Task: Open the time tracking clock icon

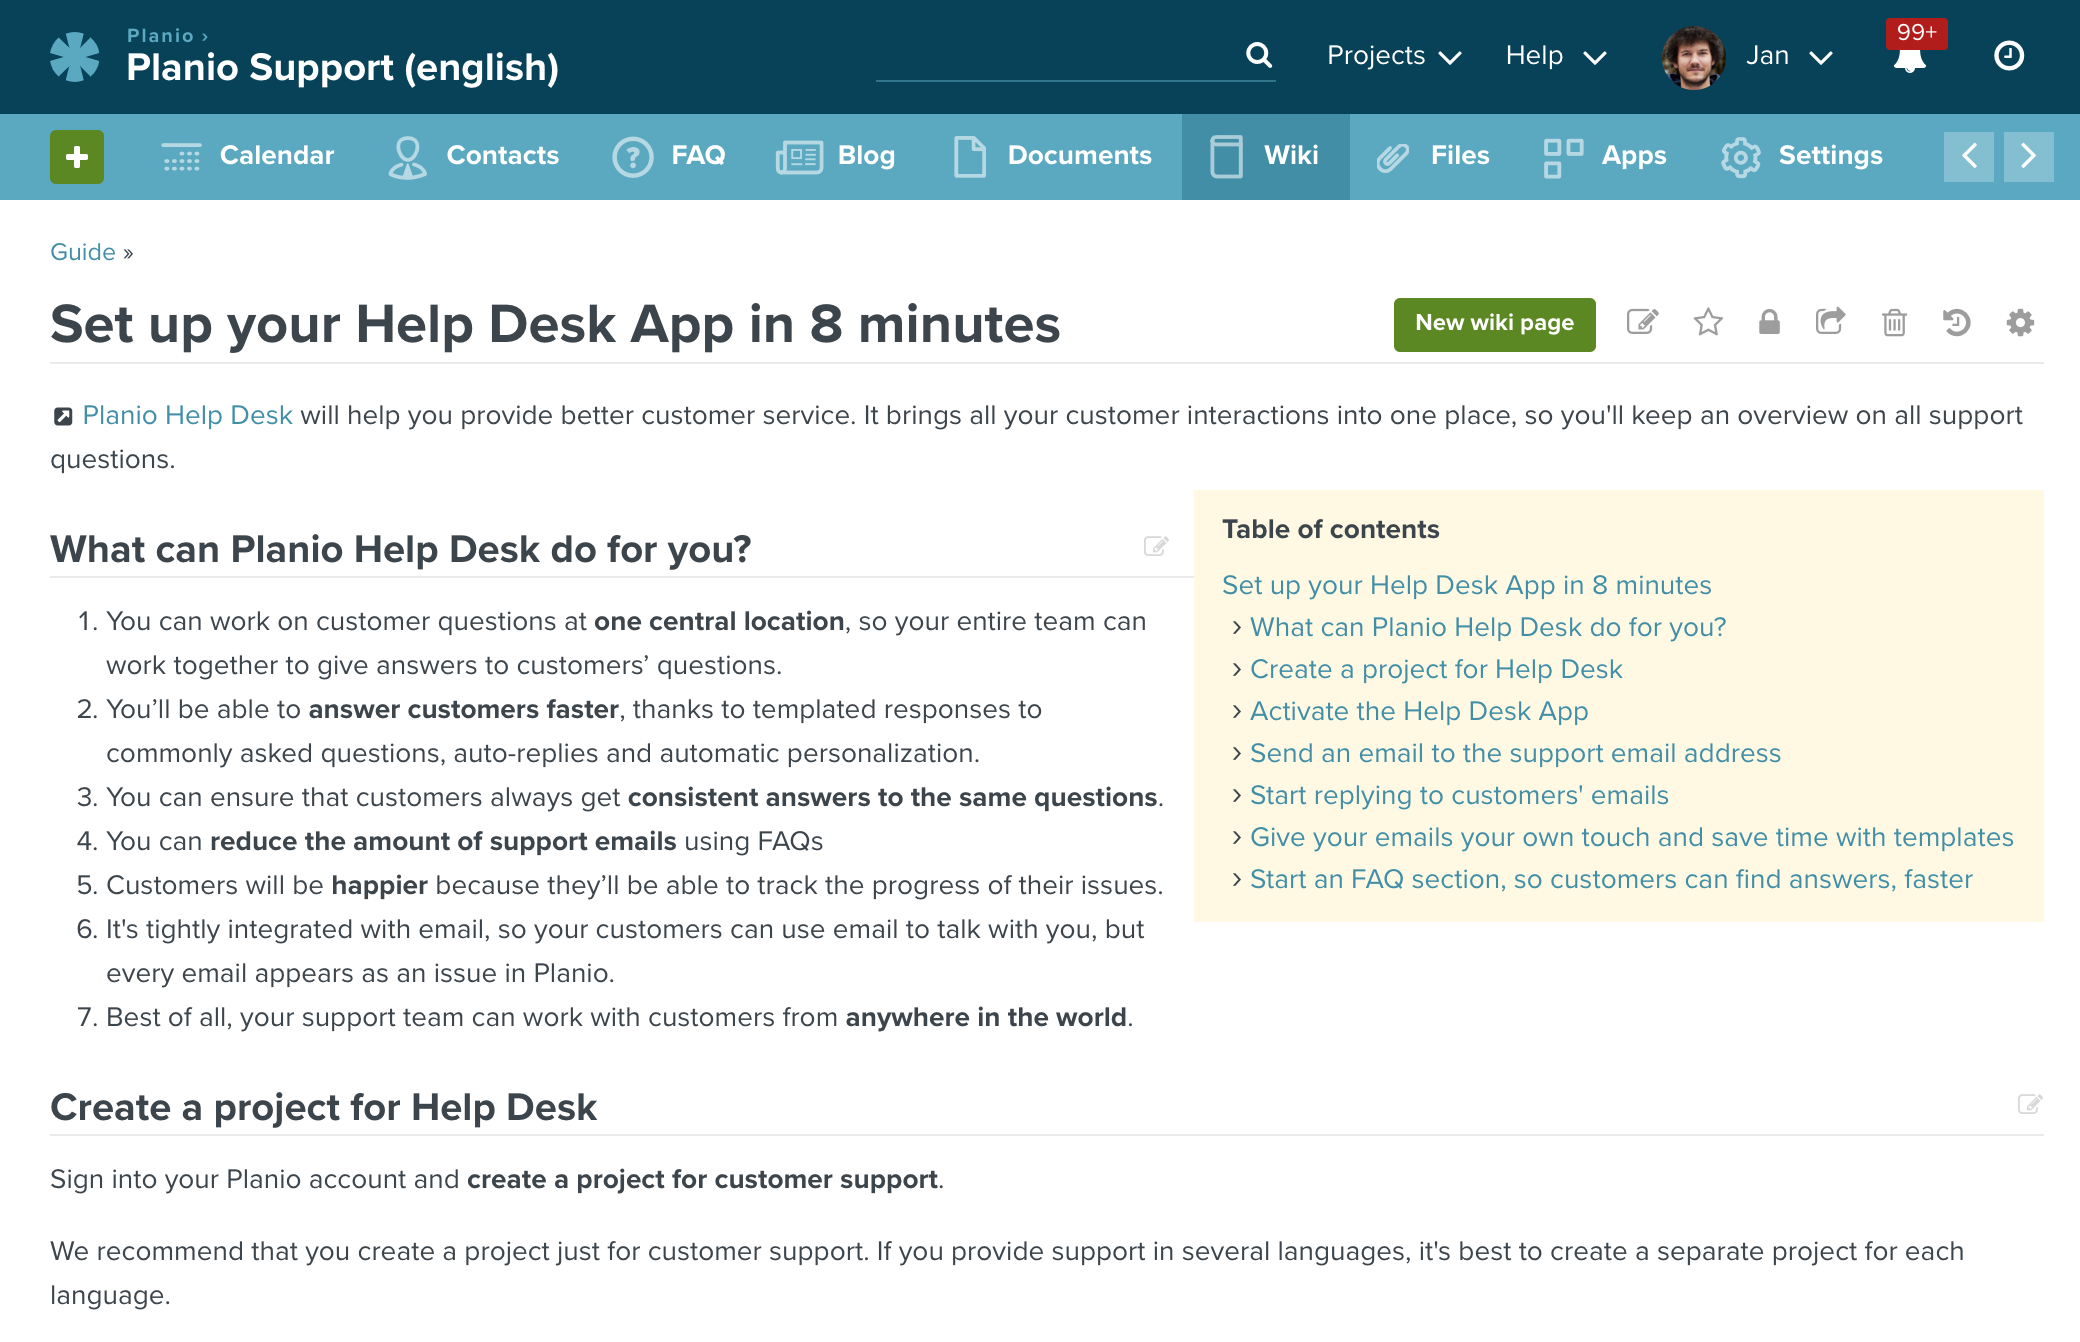Action: click(x=2009, y=55)
